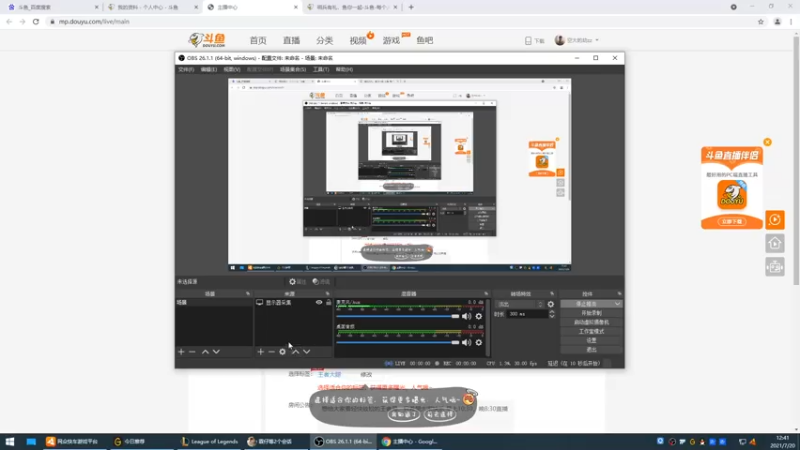Expand the stop streaming button dropdown arrow
Image resolution: width=800 pixels, height=450 pixels.
(617, 304)
